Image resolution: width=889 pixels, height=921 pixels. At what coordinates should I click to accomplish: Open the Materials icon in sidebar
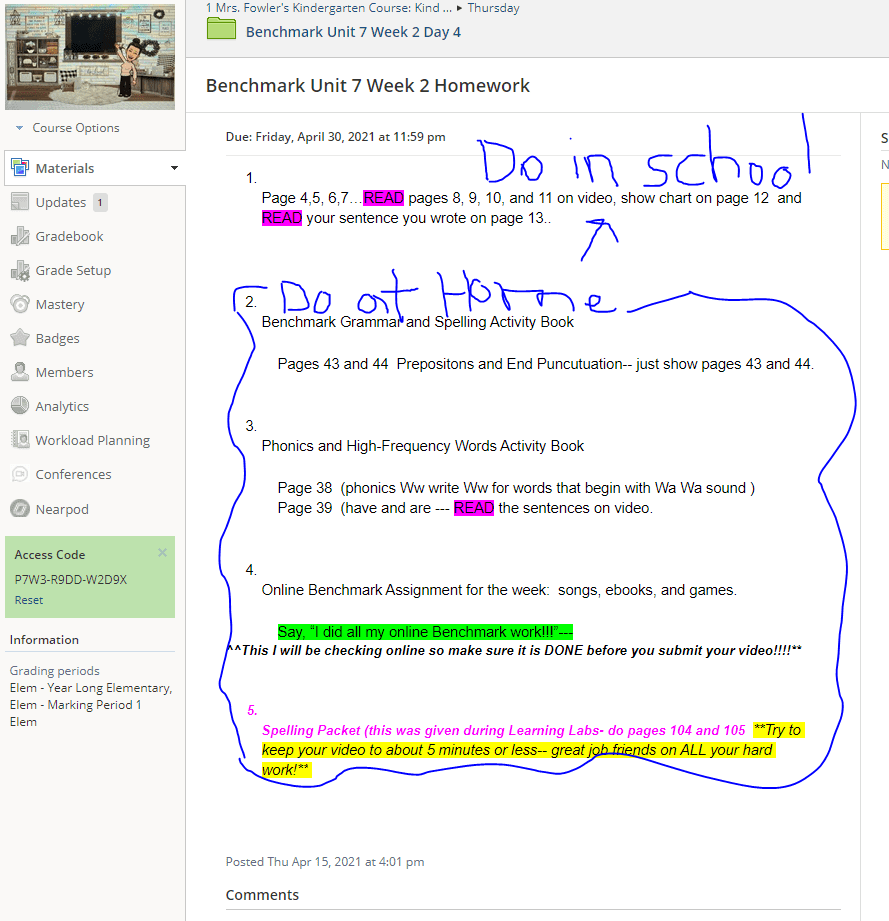tap(19, 168)
